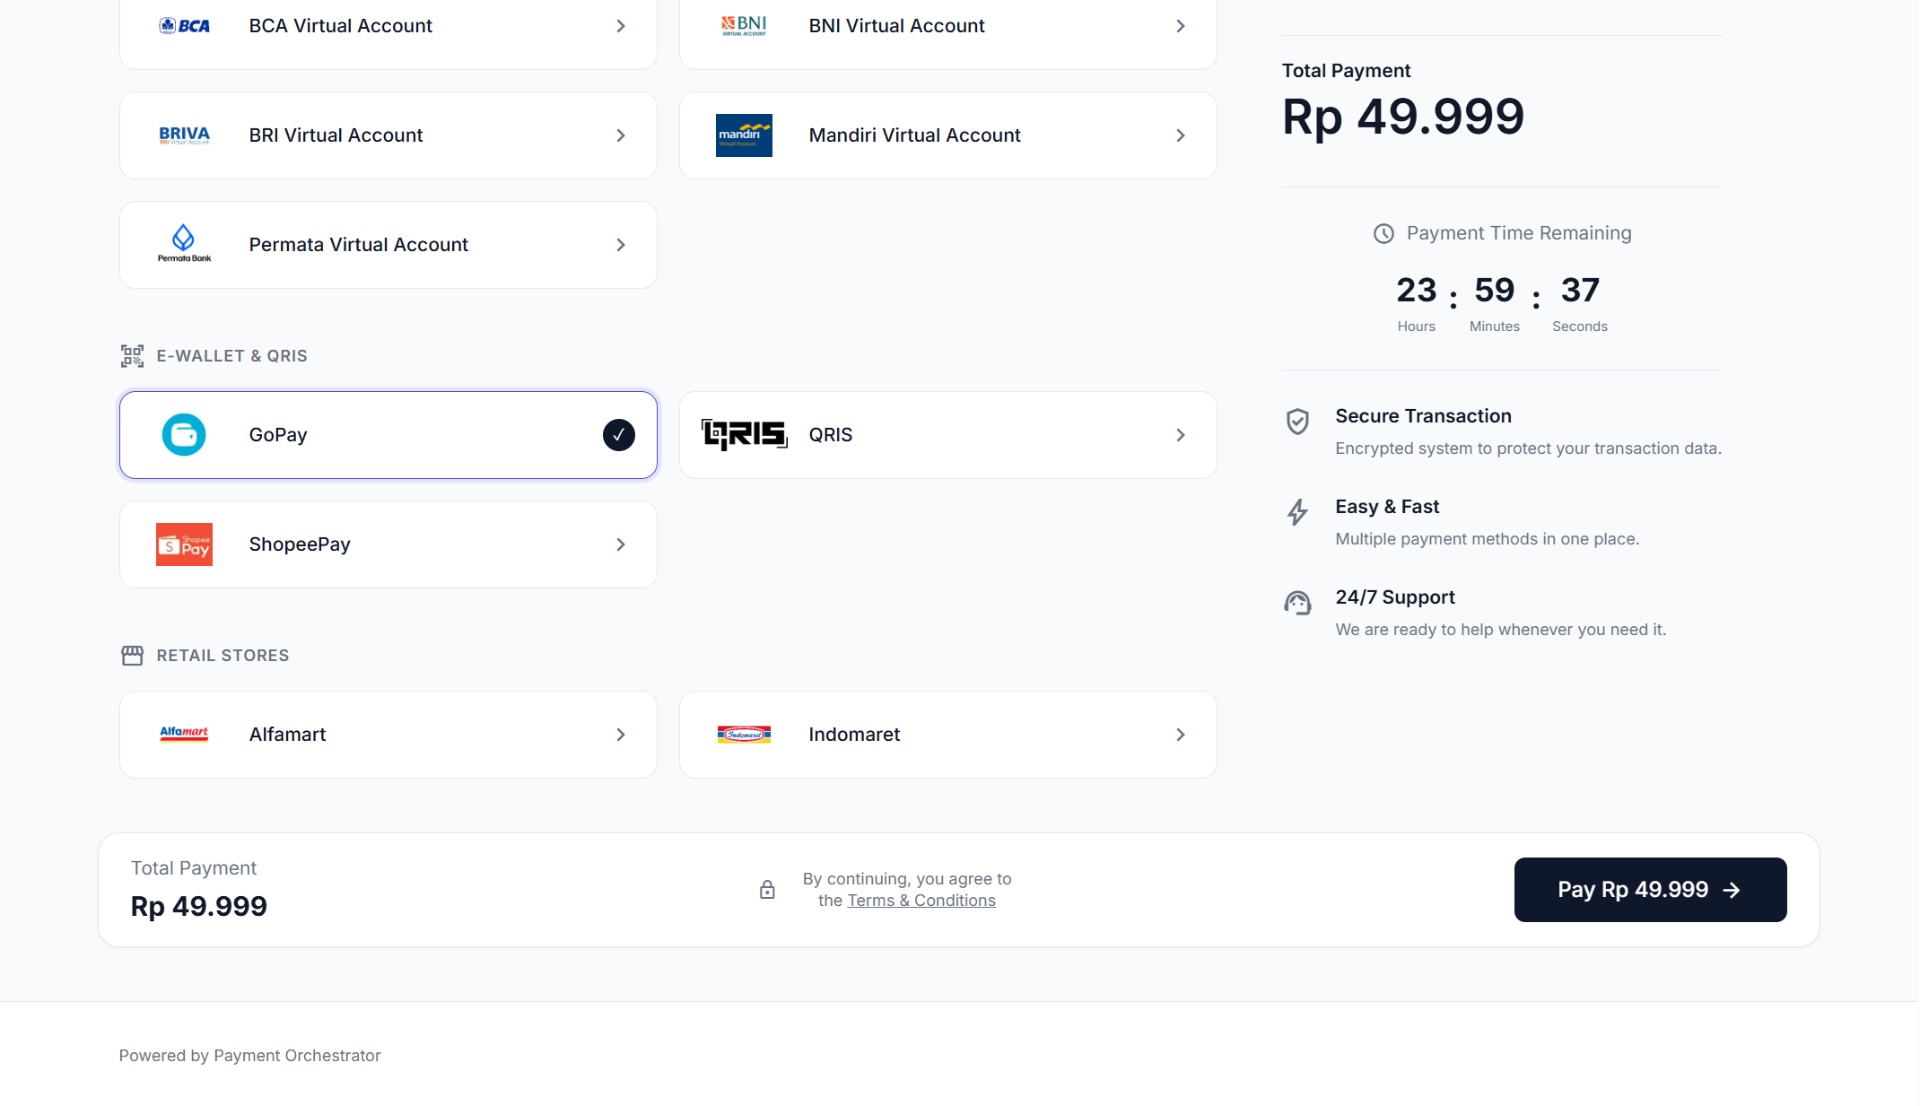The image size is (1920, 1106).
Task: Expand BRI Virtual Account chevron arrow
Action: point(621,135)
